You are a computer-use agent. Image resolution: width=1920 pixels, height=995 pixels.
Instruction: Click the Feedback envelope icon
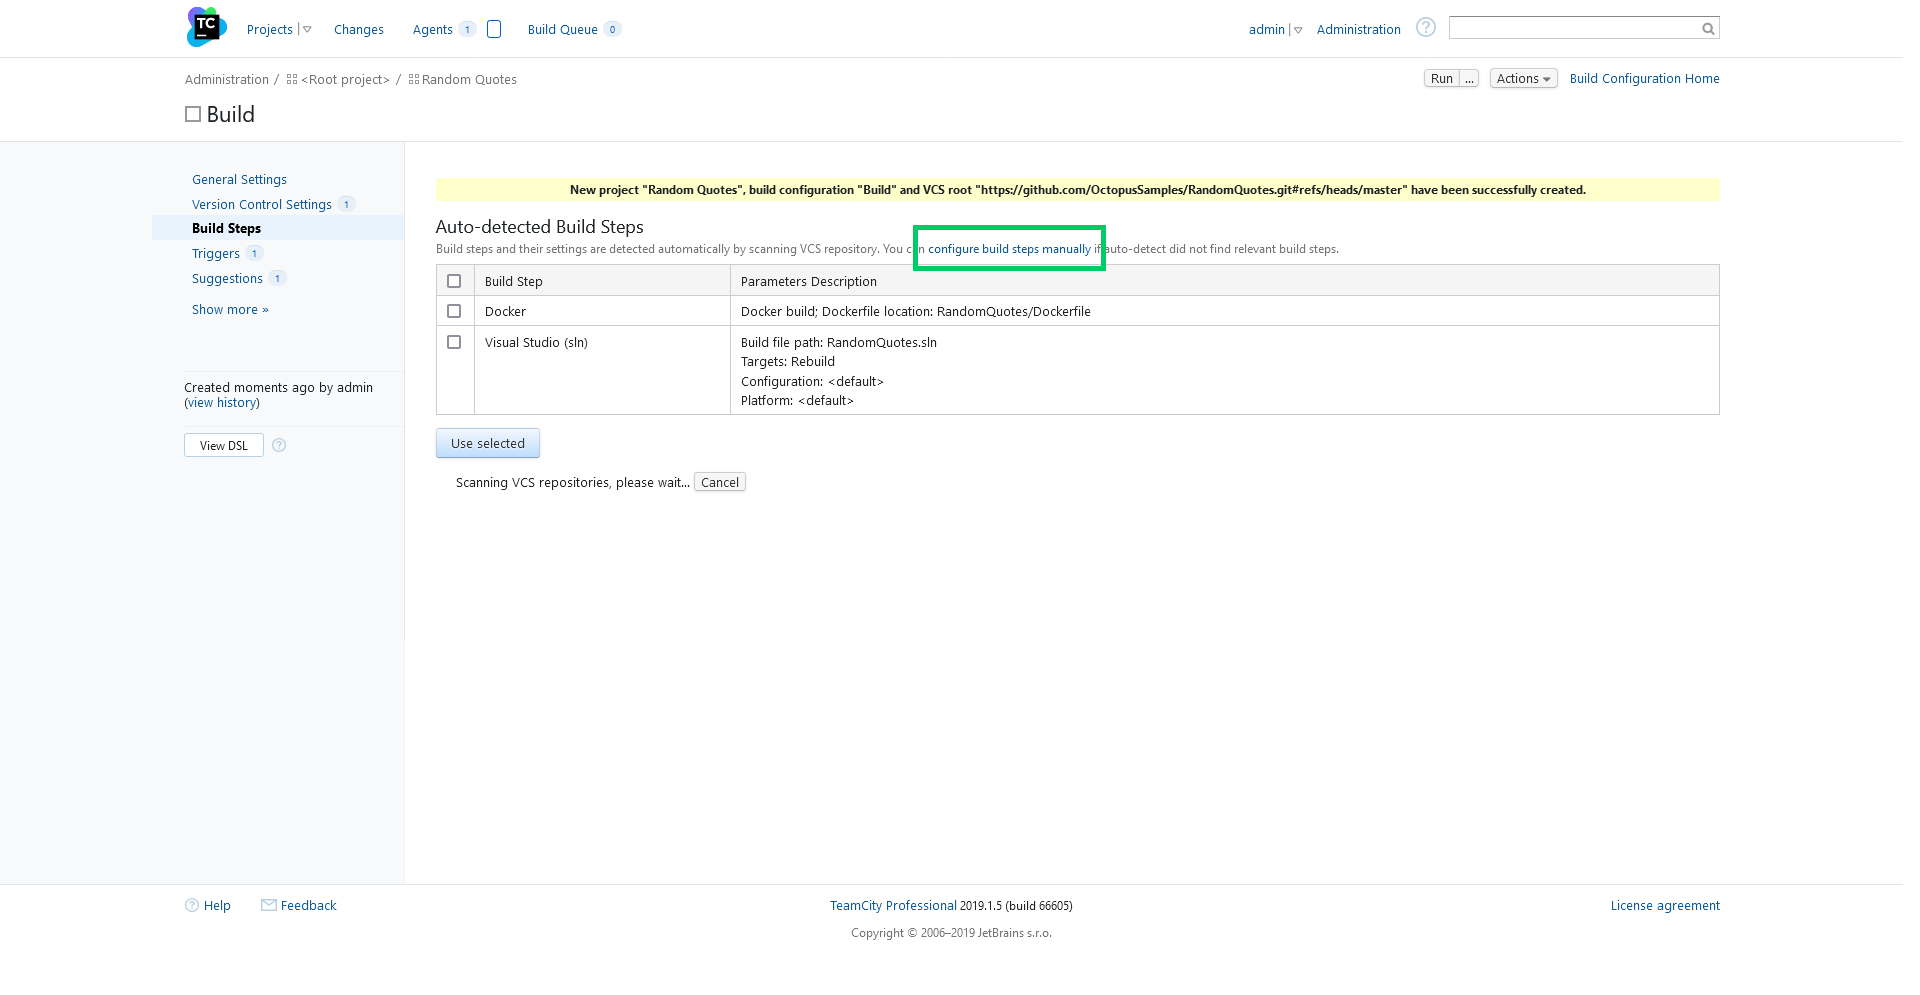[x=269, y=905]
